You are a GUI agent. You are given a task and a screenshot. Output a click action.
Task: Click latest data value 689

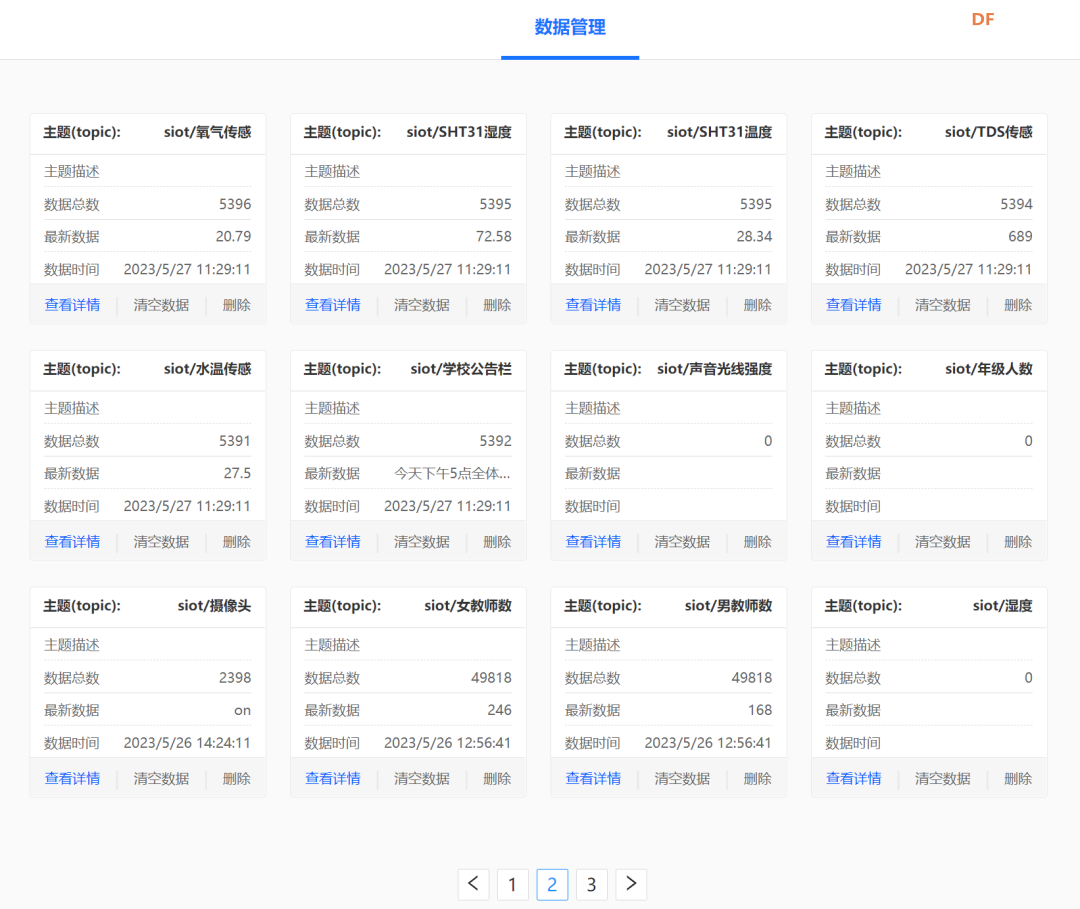point(1020,237)
